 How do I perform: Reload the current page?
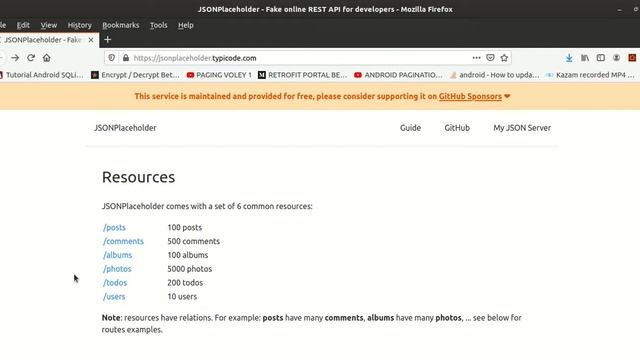[x=31, y=58]
